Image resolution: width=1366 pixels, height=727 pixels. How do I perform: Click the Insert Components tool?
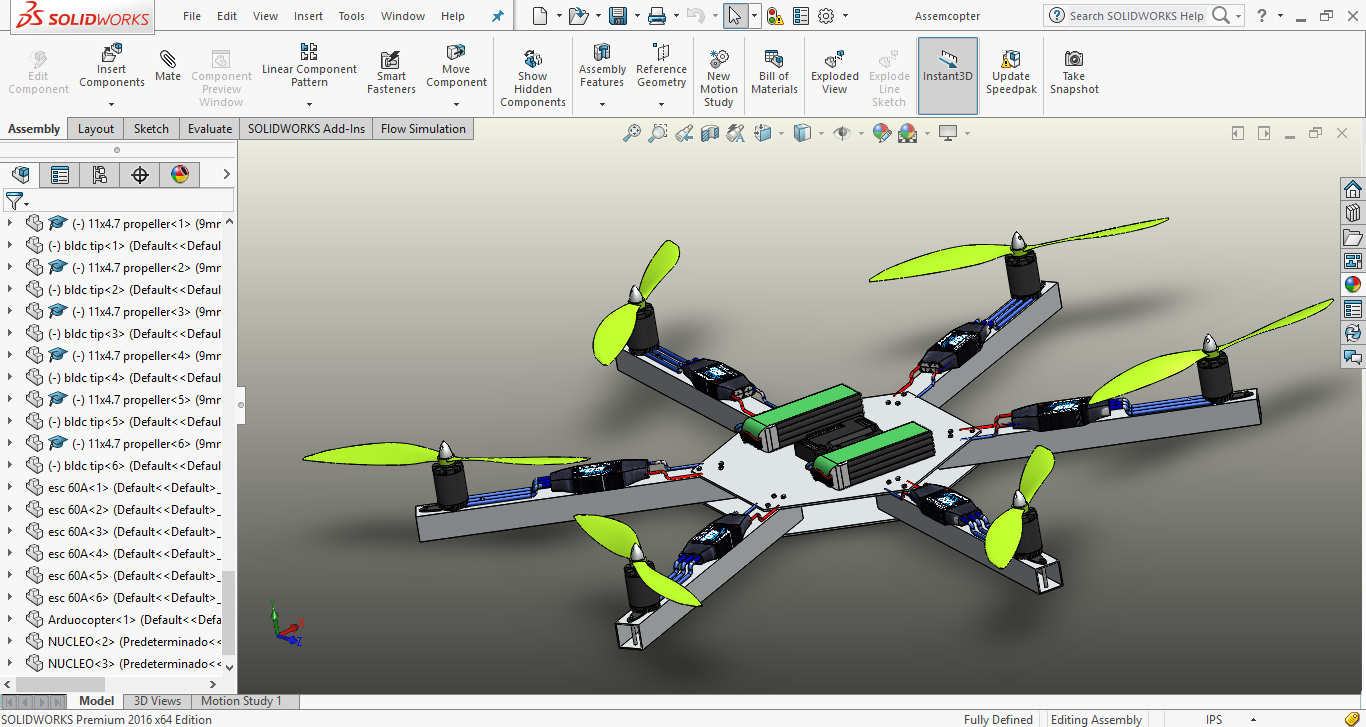pos(112,66)
